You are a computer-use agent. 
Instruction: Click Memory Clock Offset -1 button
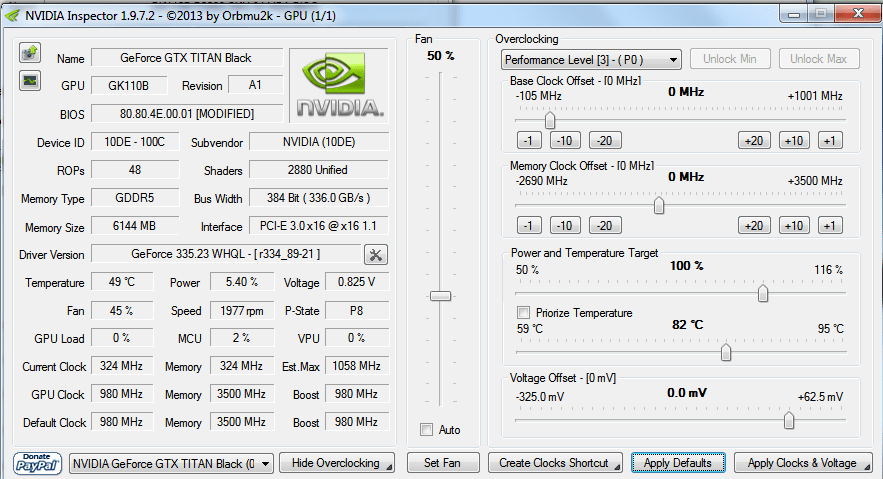(529, 226)
